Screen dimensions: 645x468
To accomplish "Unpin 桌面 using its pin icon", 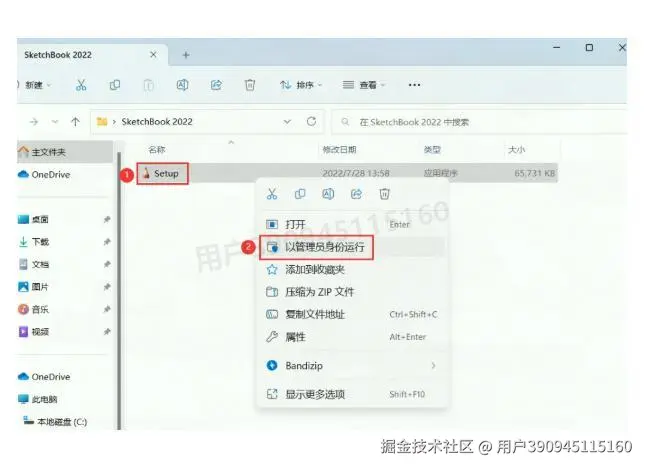I will pyautogui.click(x=107, y=220).
